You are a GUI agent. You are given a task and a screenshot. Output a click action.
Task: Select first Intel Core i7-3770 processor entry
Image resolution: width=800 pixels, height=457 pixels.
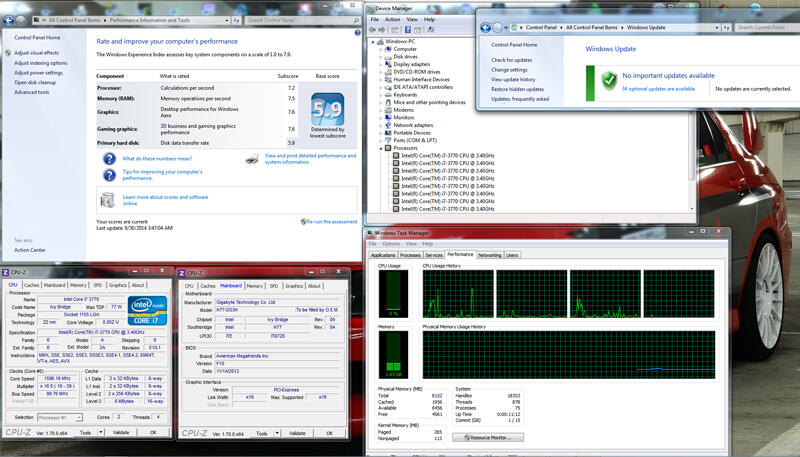click(447, 156)
